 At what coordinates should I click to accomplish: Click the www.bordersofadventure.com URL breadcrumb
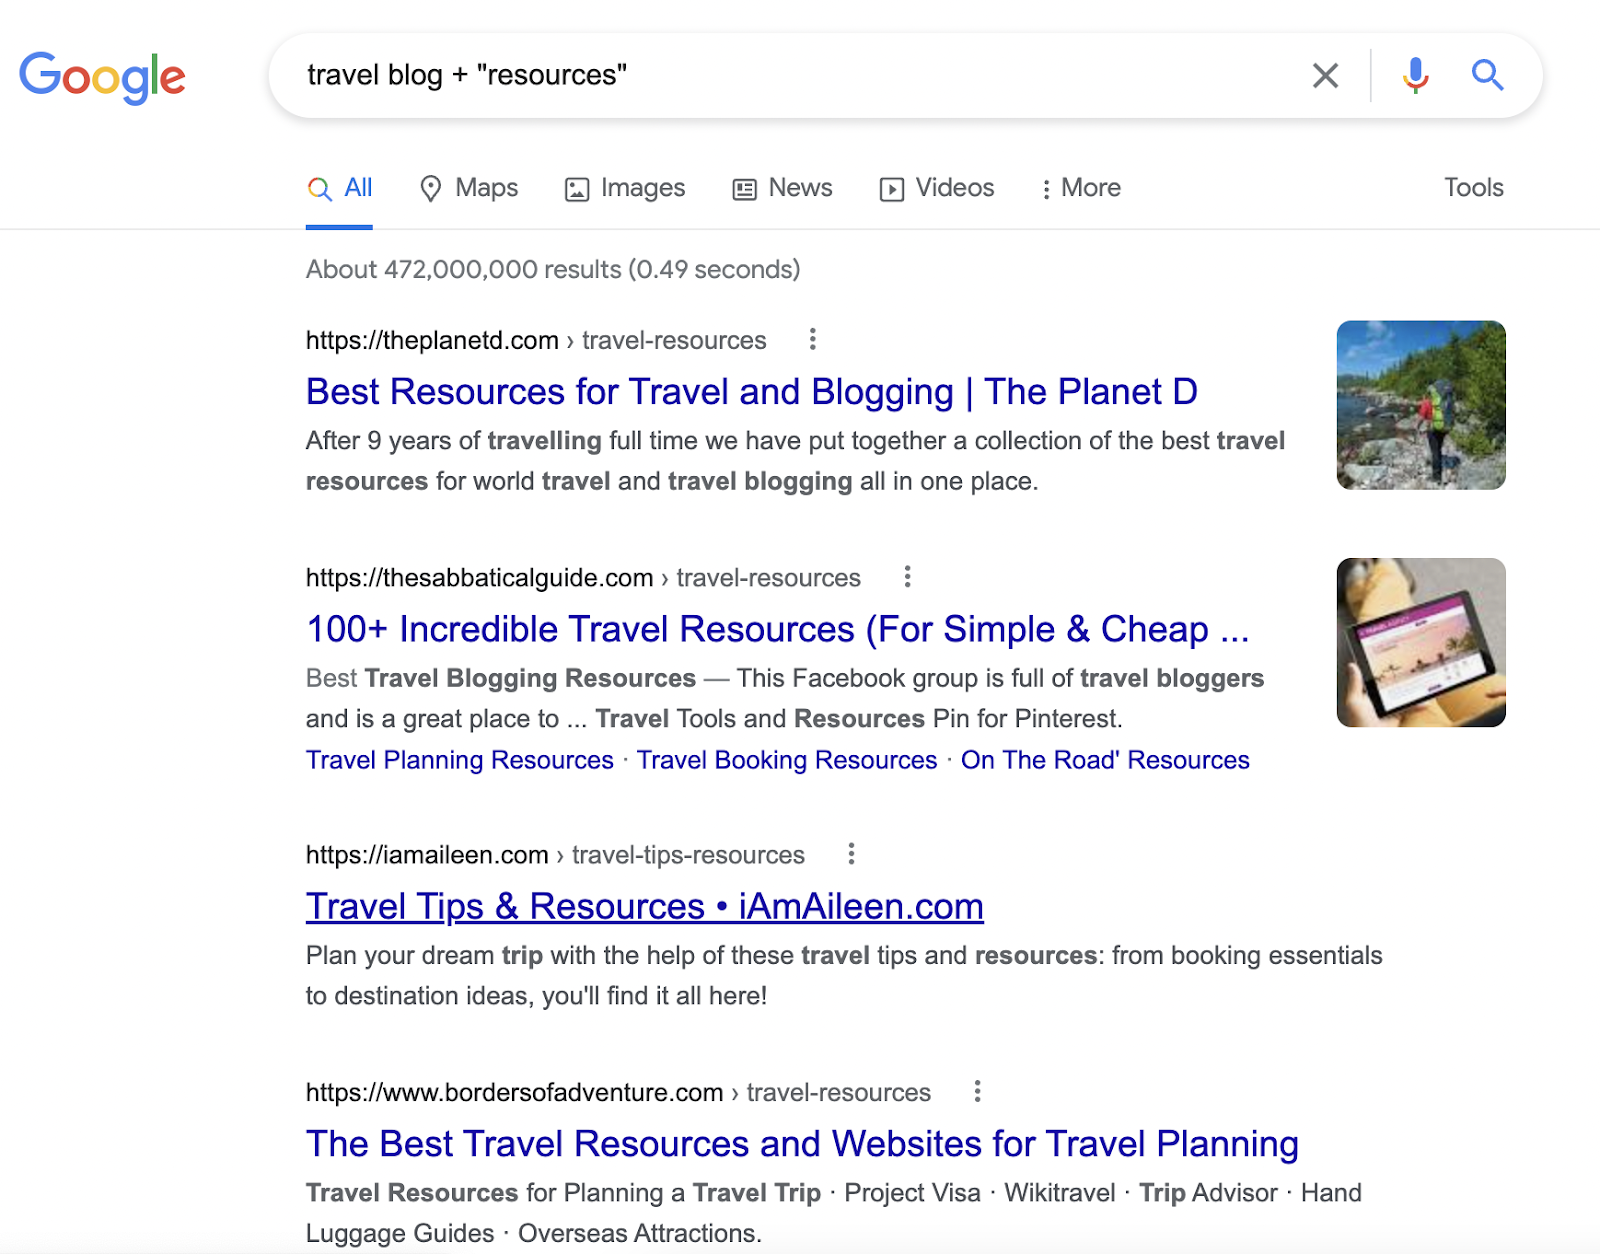point(618,1092)
